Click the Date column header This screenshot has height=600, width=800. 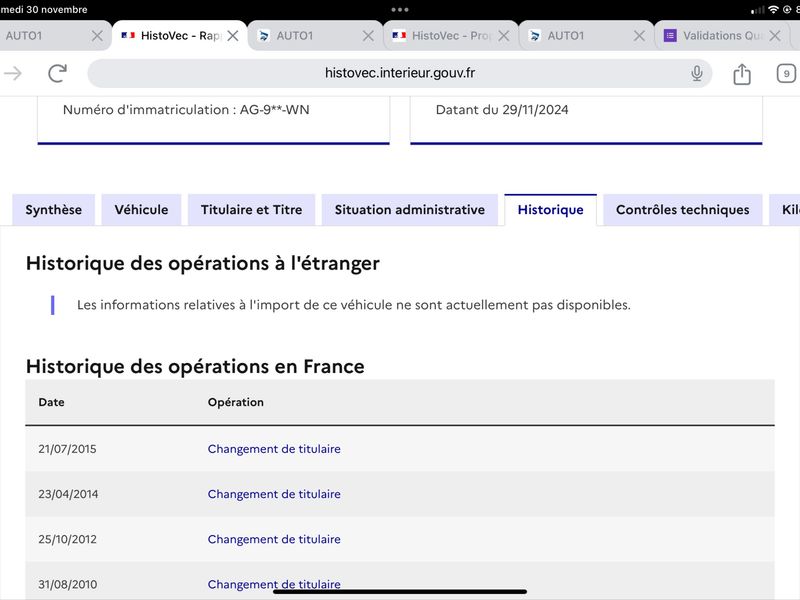point(52,402)
